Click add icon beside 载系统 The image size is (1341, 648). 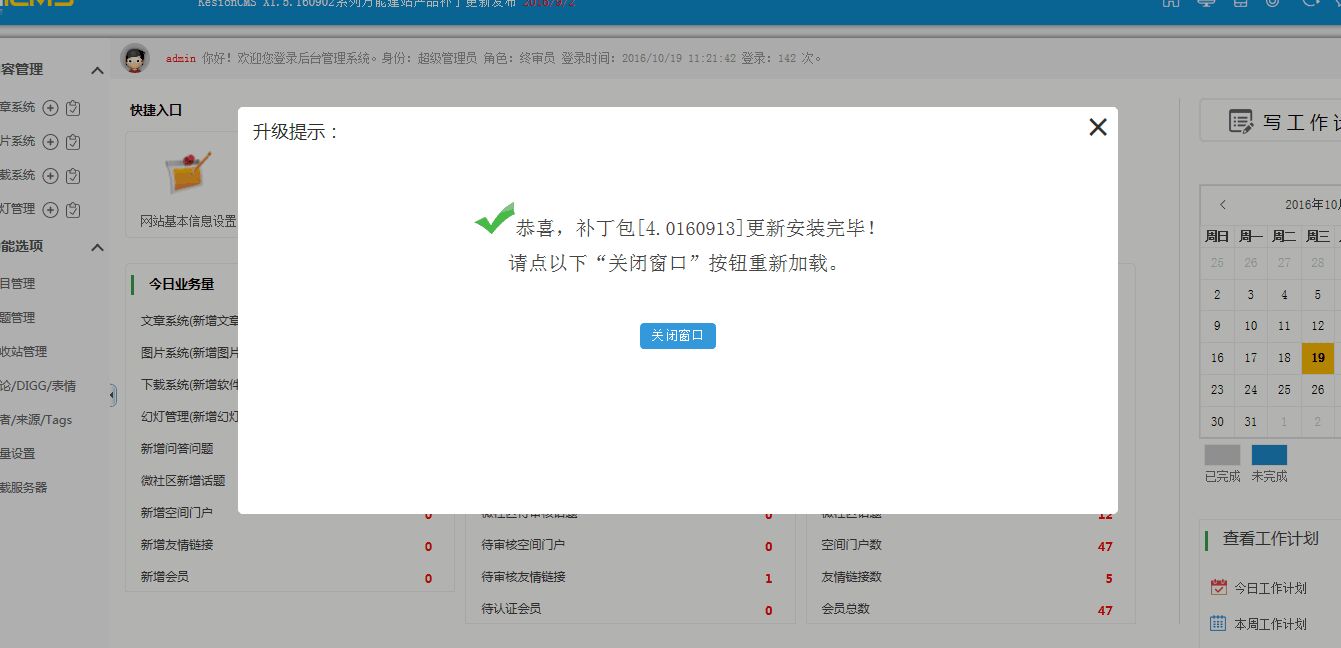(x=51, y=176)
